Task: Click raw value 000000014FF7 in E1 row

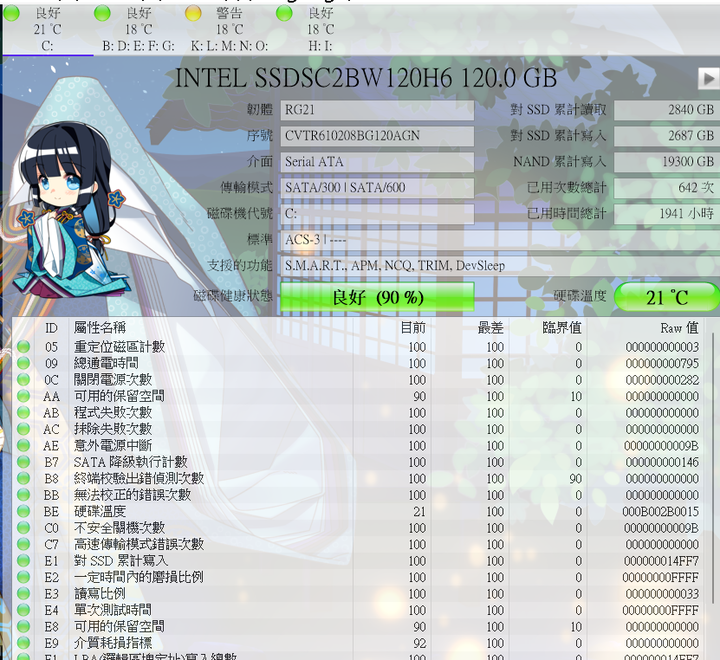Action: [x=661, y=561]
